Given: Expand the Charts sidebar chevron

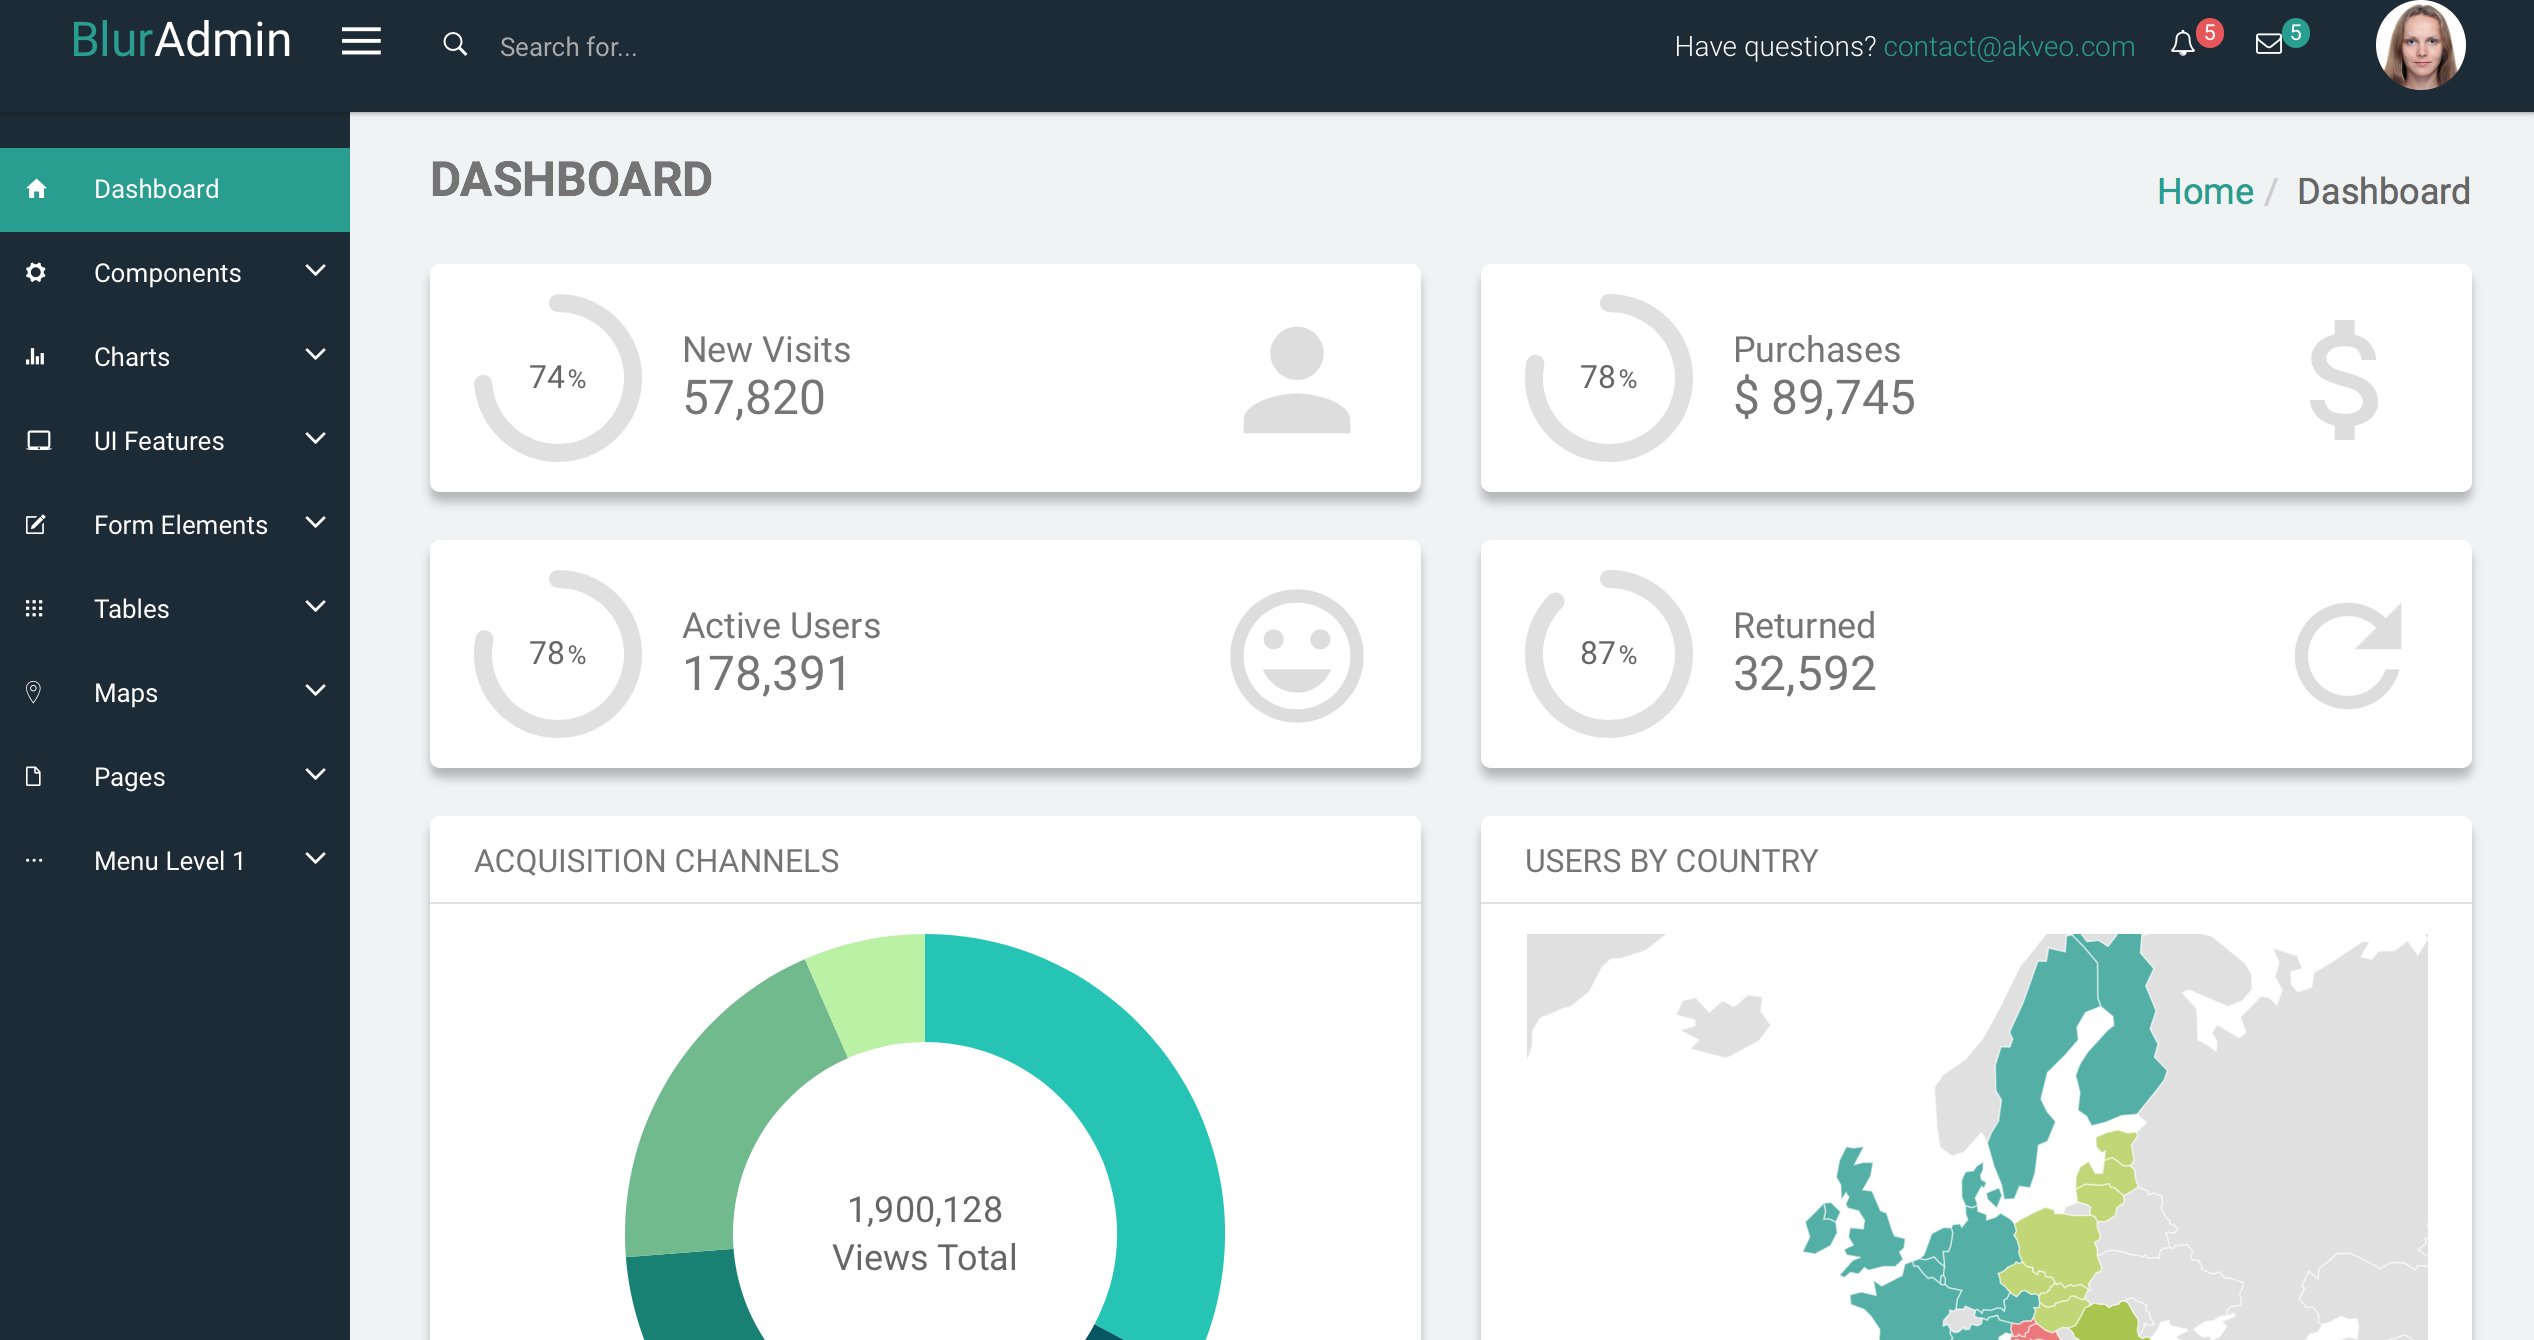Looking at the screenshot, I should (x=316, y=355).
